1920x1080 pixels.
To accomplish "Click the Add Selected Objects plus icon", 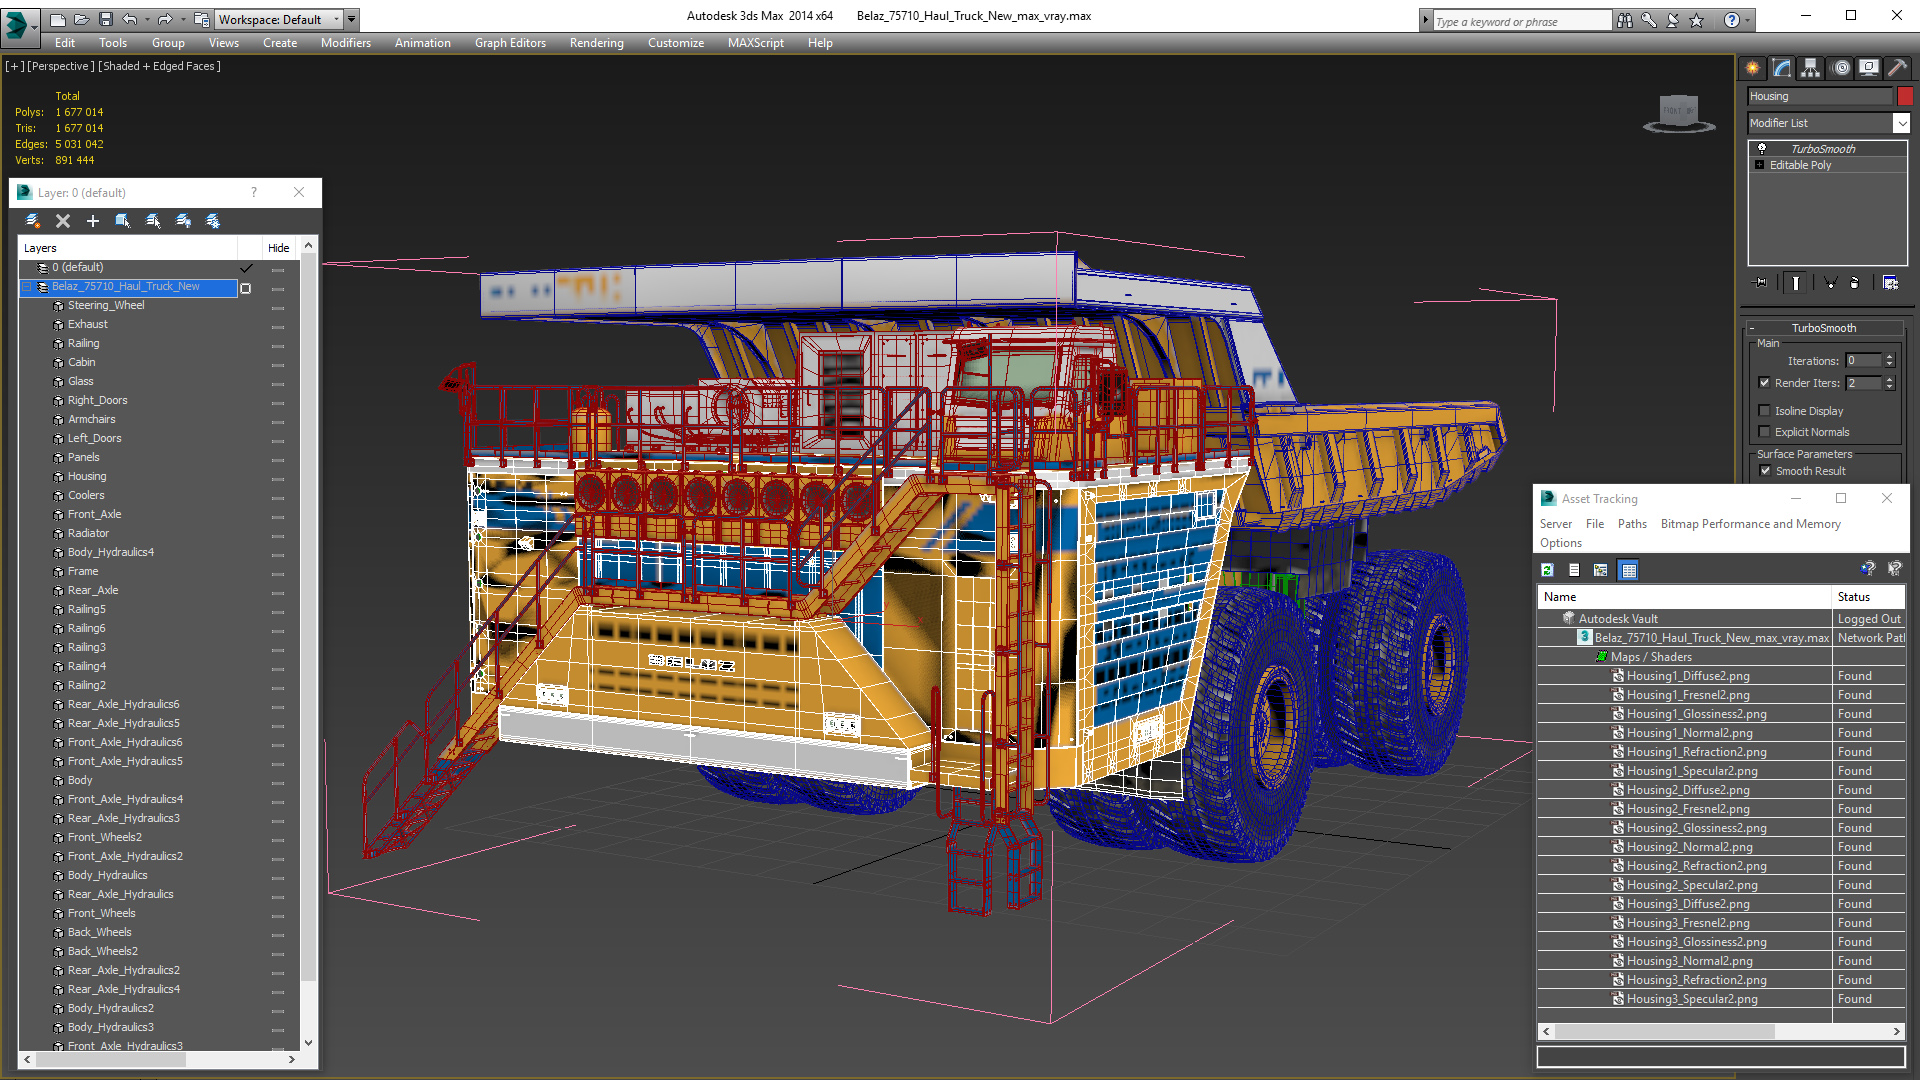I will [x=93, y=221].
